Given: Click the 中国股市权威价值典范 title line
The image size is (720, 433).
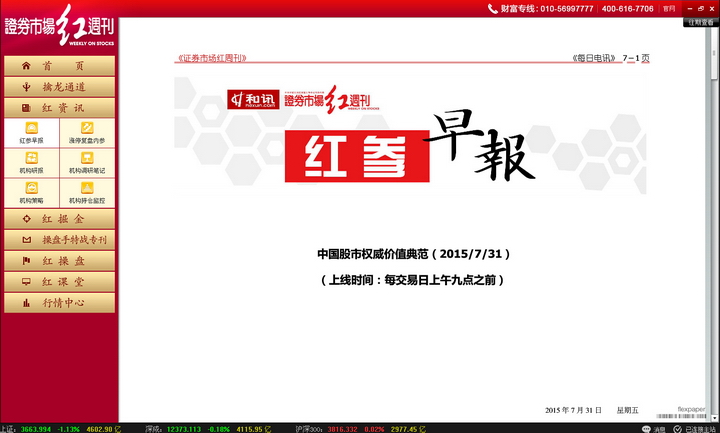Looking at the screenshot, I should [413, 254].
